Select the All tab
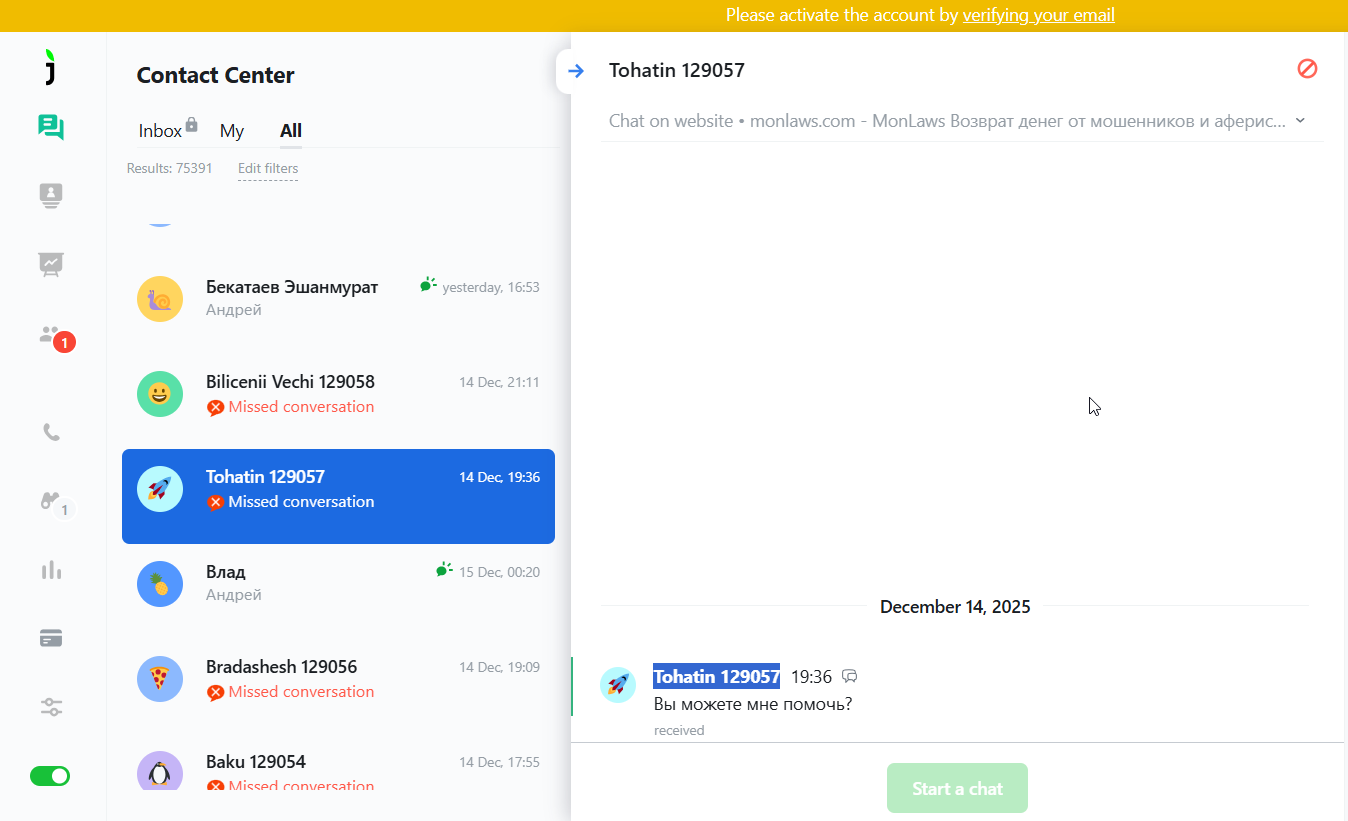Viewport: 1348px width, 821px height. 291,131
